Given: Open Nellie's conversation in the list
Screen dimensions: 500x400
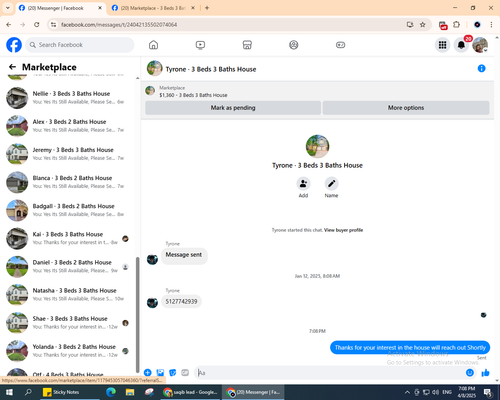Looking at the screenshot, I should 69,98.
